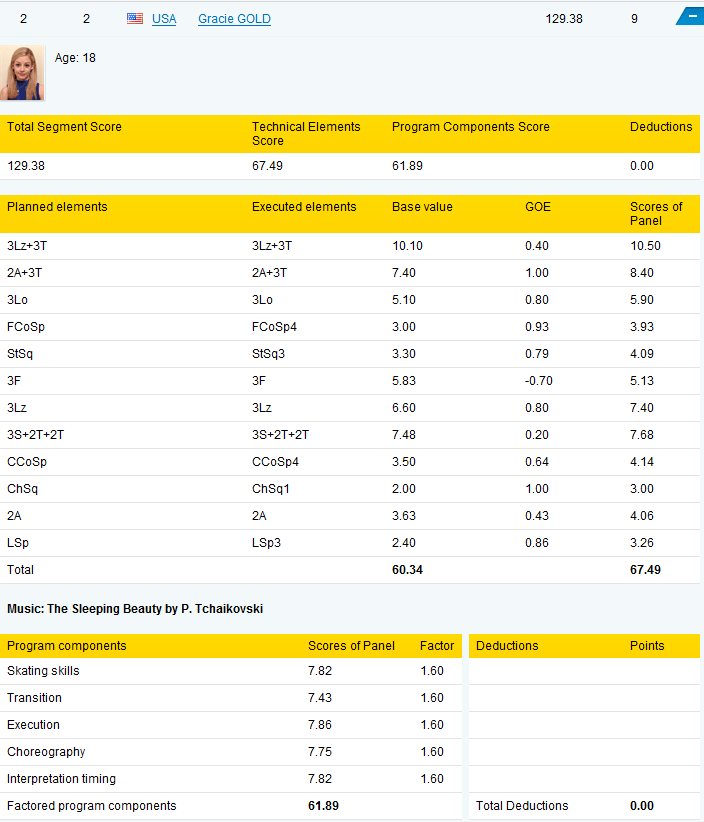Open the USA country link
Image resolution: width=704 pixels, height=822 pixels.
point(164,19)
